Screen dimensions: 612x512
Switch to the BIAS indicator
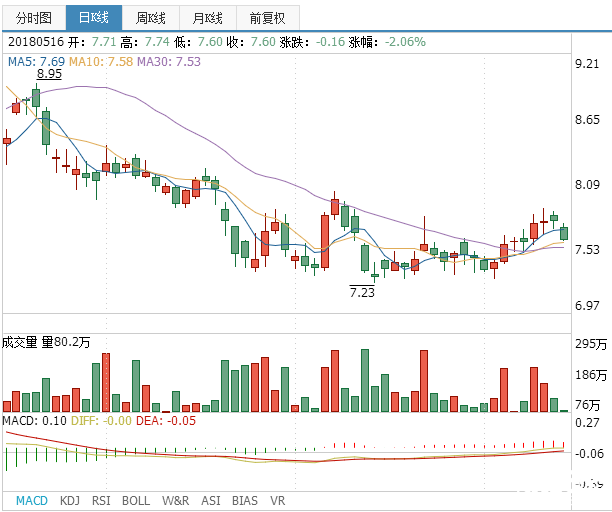tap(245, 500)
